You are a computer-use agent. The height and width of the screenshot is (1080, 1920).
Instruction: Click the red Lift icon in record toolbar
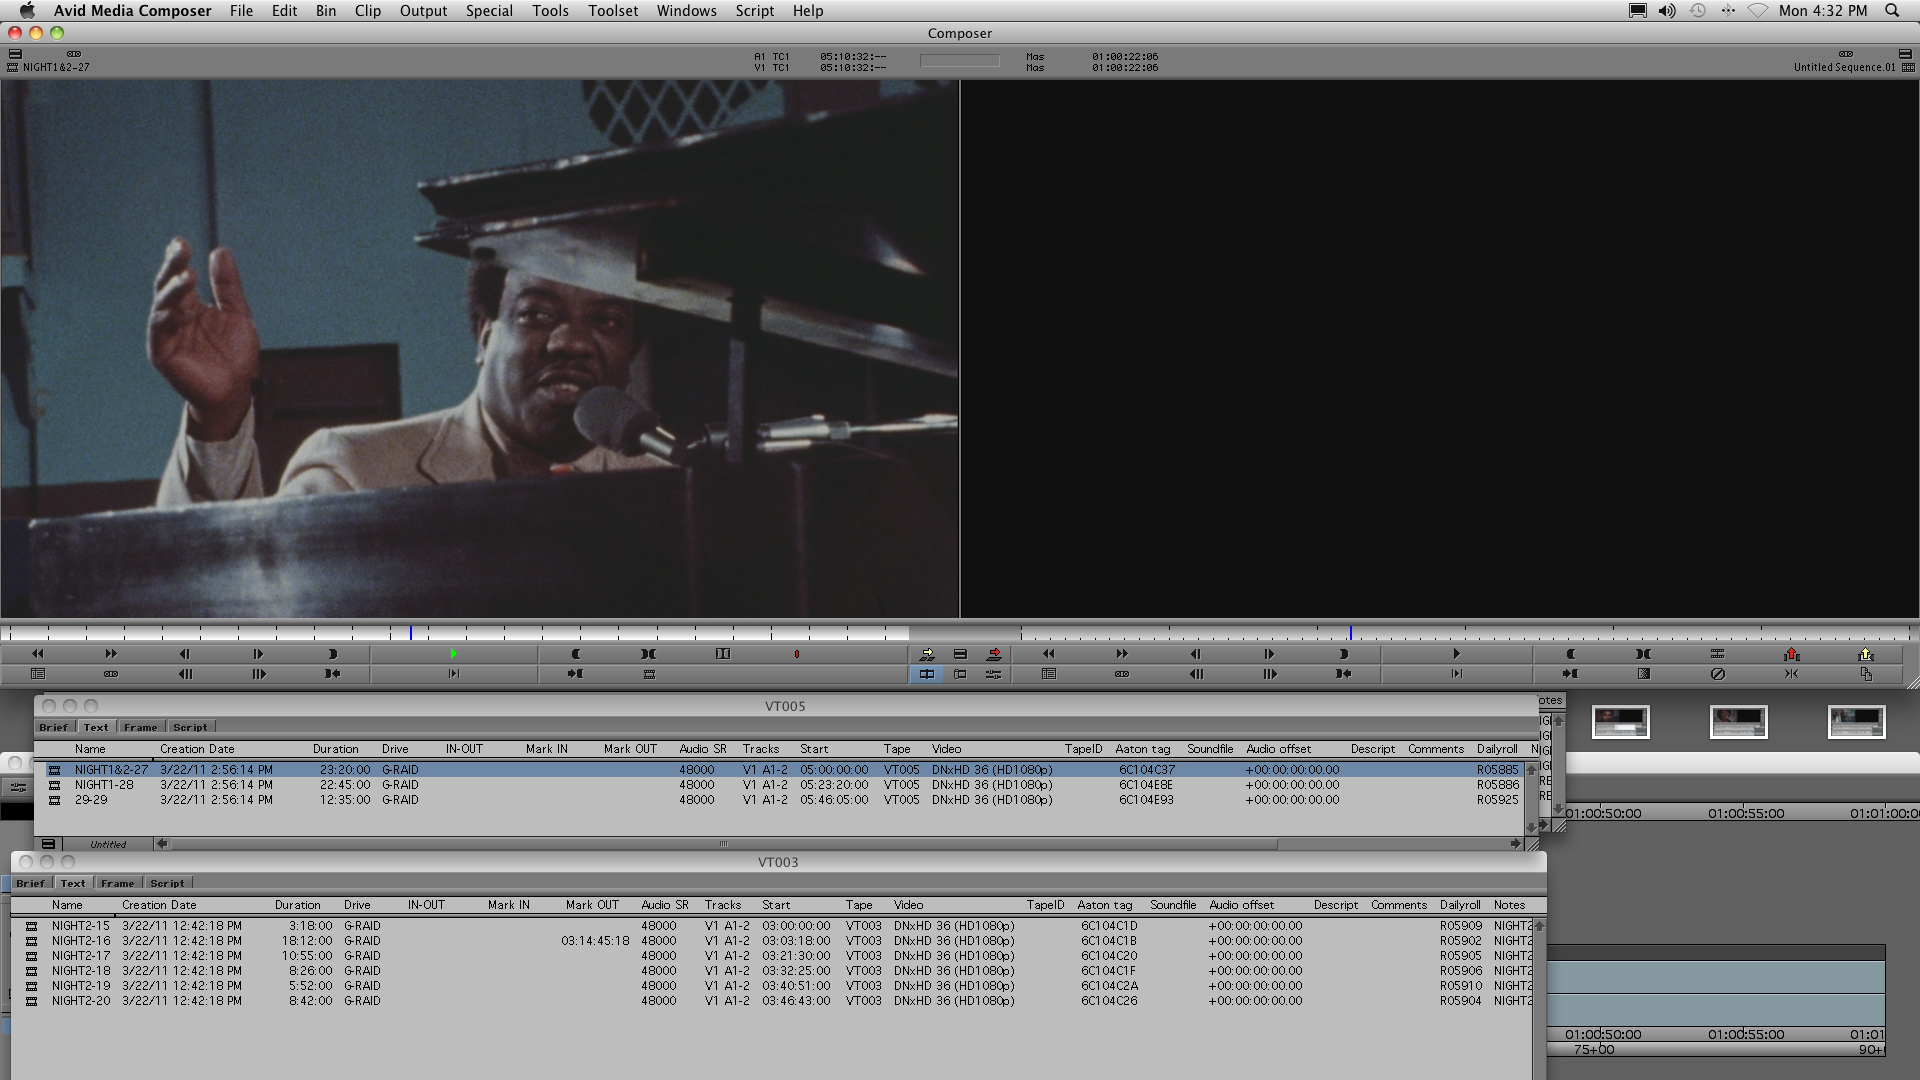pos(1791,654)
